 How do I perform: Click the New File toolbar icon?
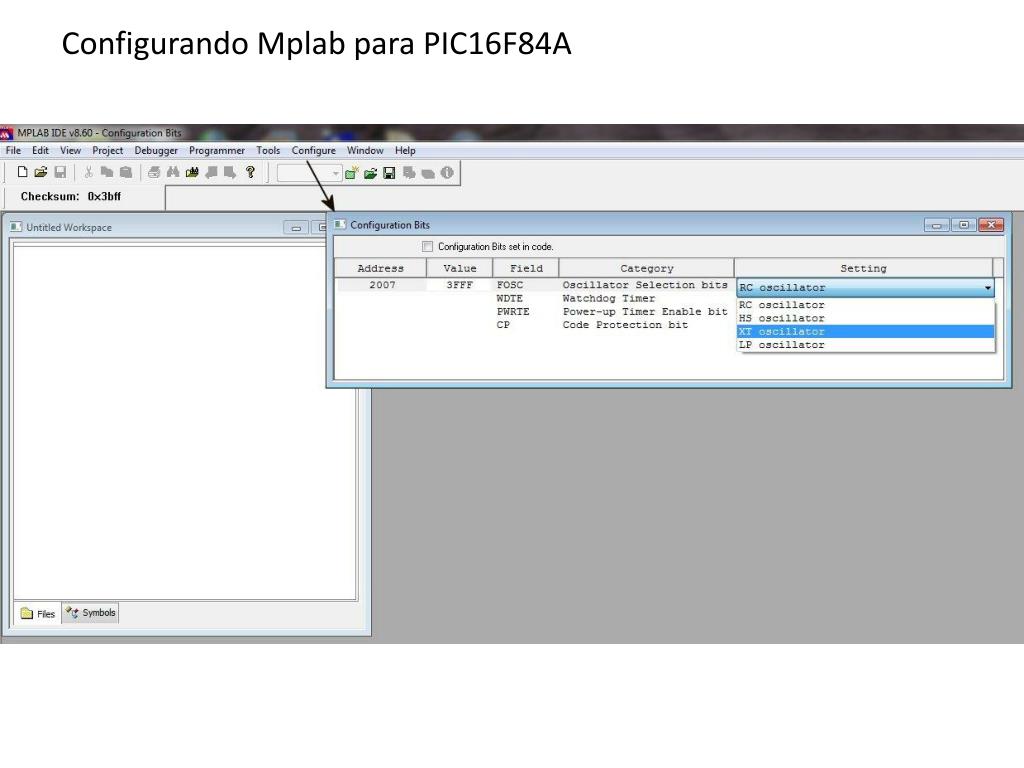tap(22, 172)
